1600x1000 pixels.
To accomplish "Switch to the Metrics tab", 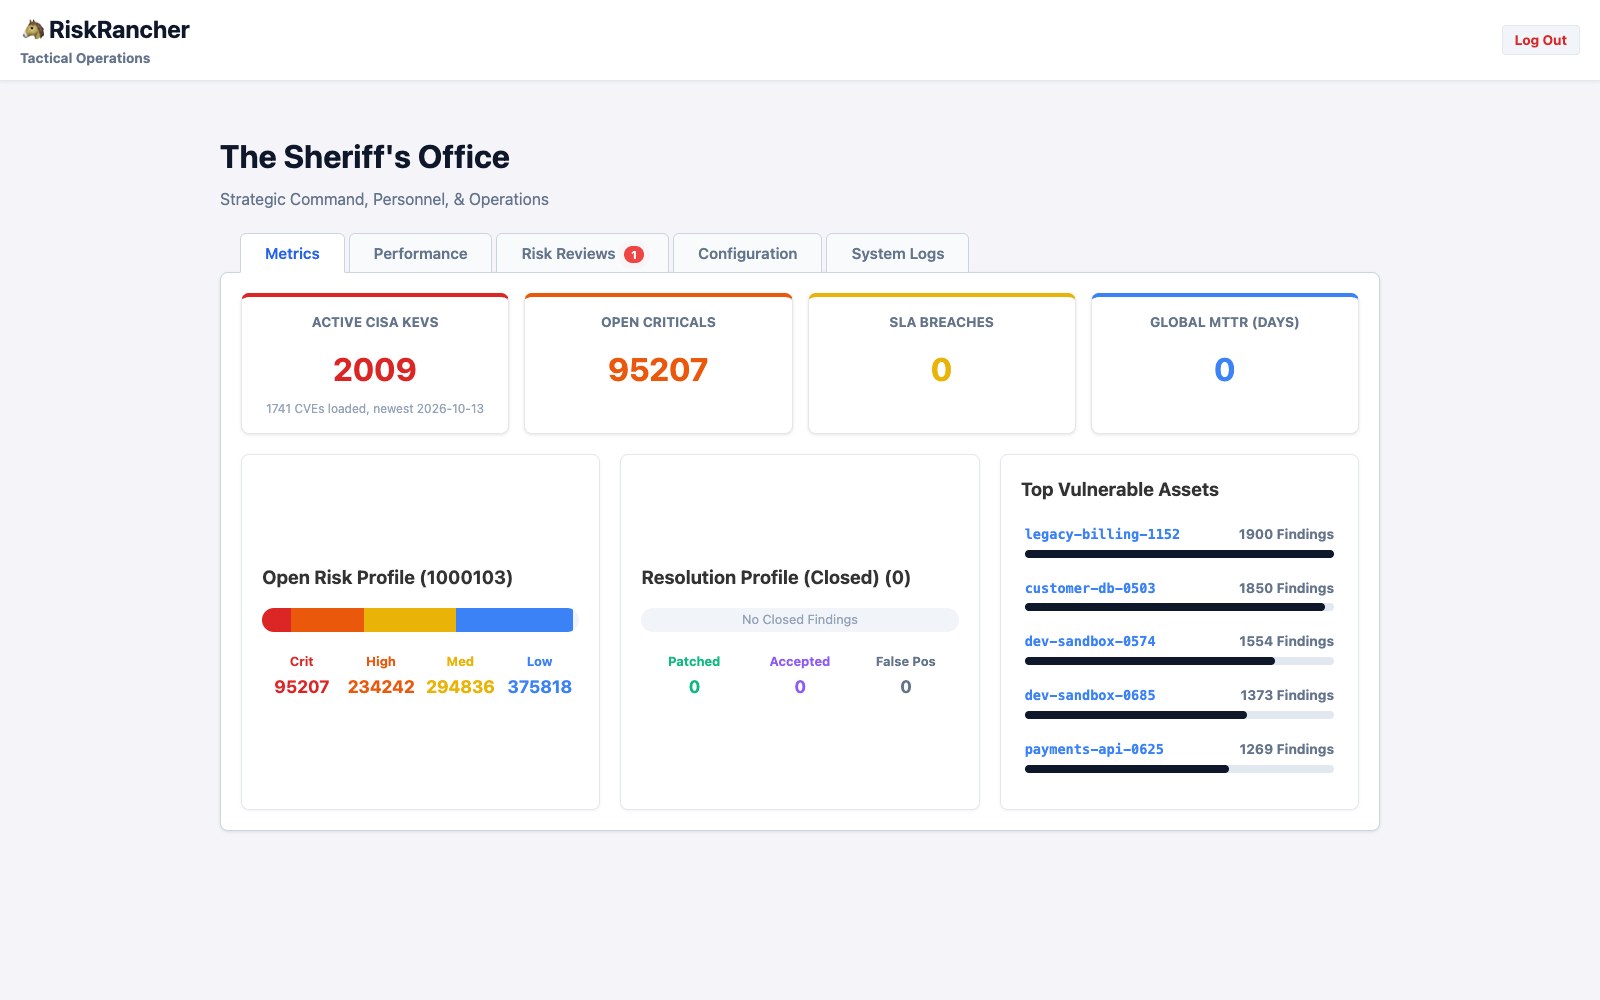I will pos(292,254).
